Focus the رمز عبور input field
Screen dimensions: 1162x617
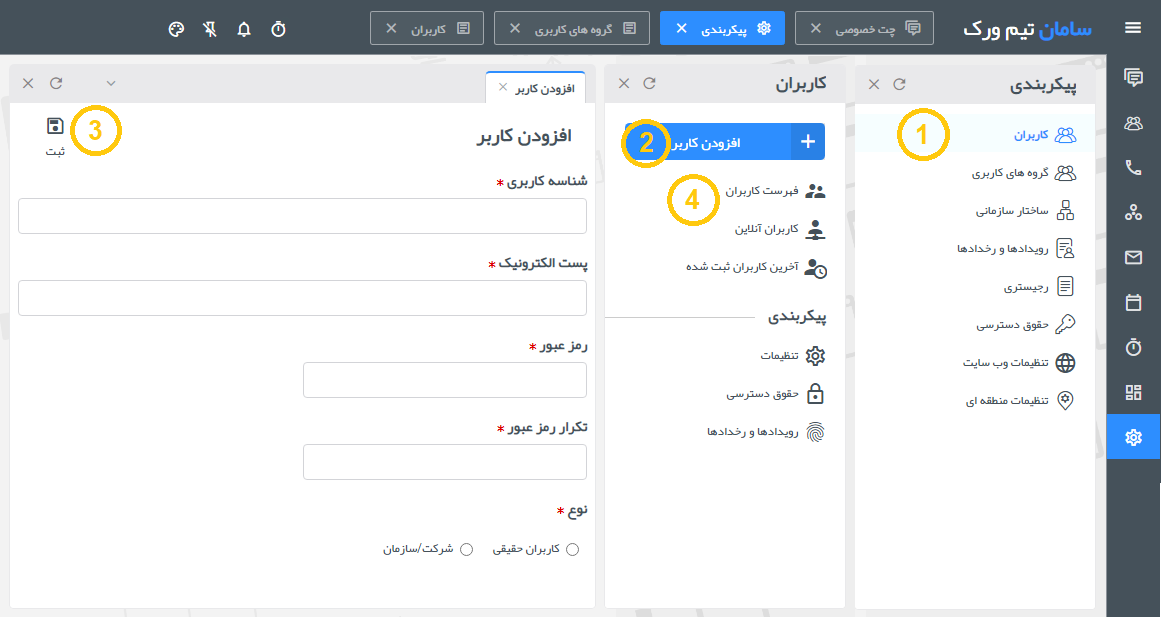pyautogui.click(x=445, y=380)
